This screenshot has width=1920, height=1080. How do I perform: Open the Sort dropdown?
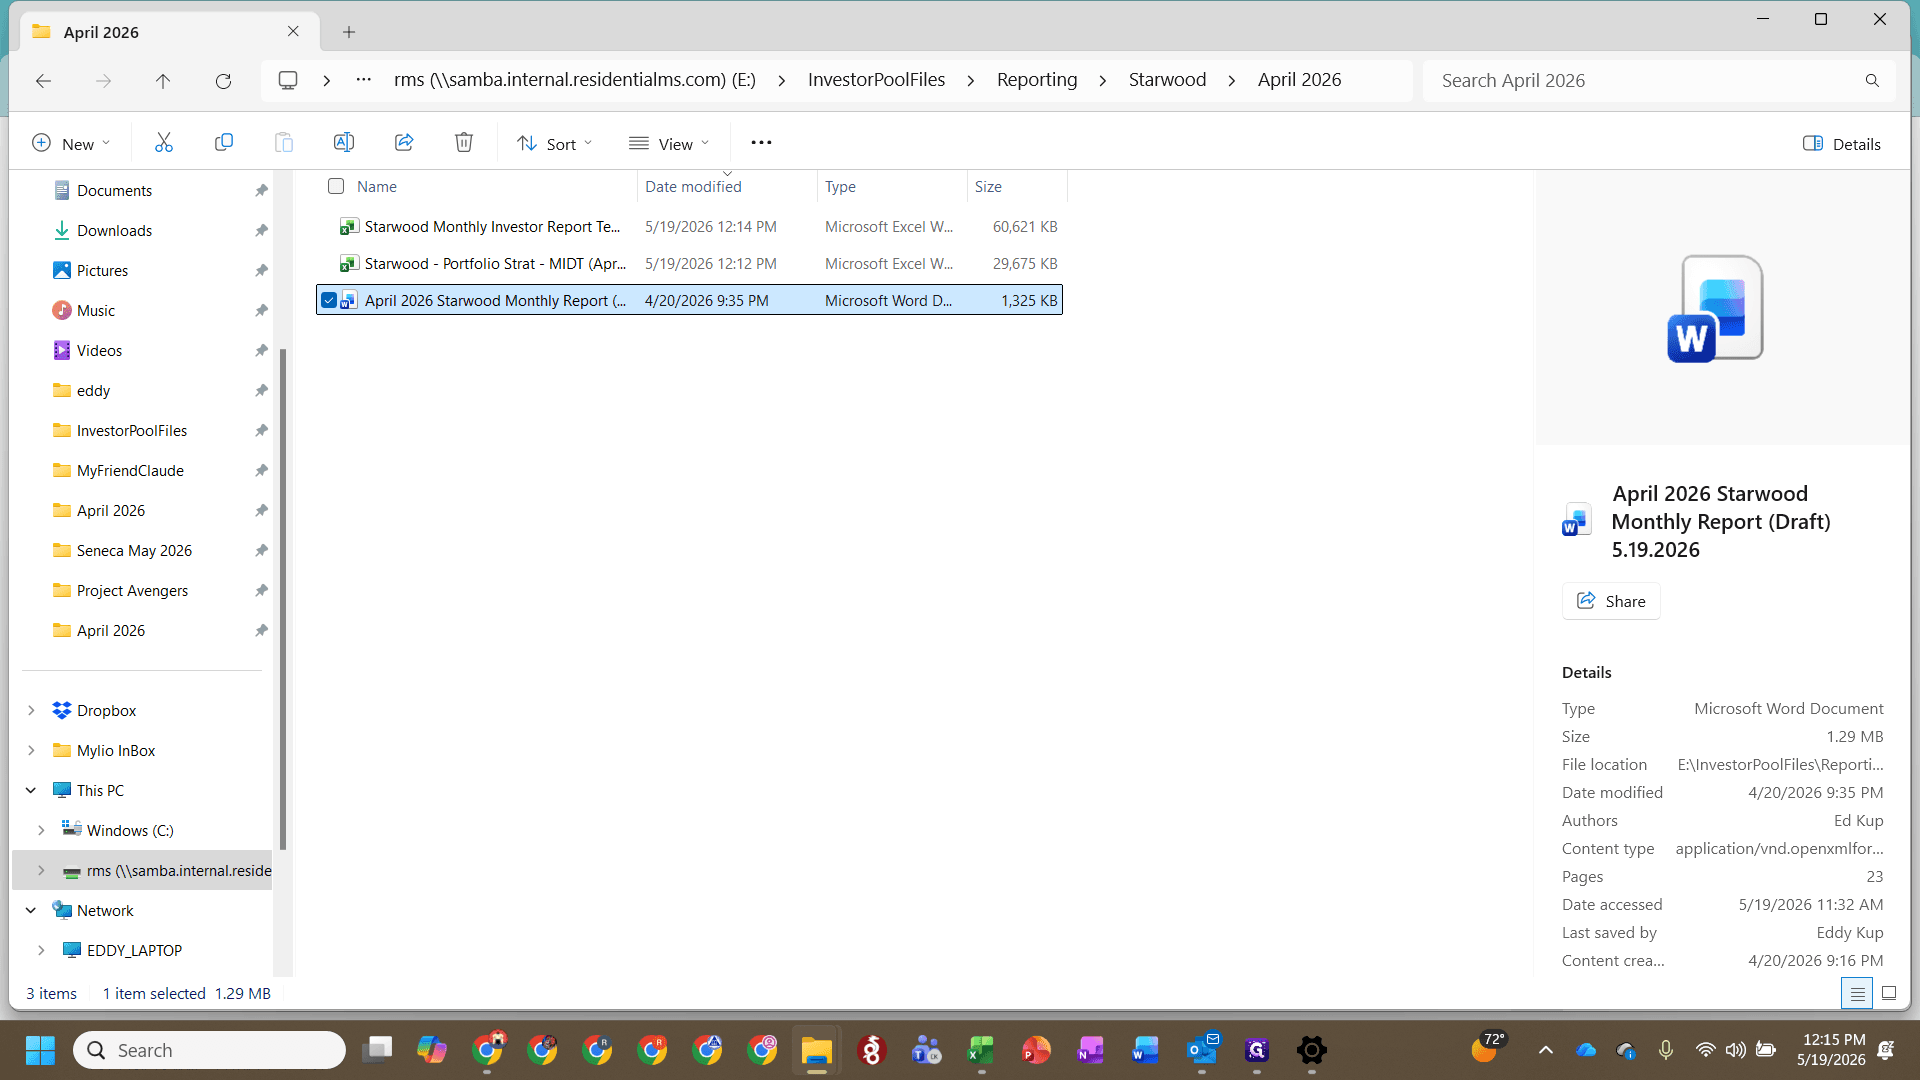coord(555,144)
